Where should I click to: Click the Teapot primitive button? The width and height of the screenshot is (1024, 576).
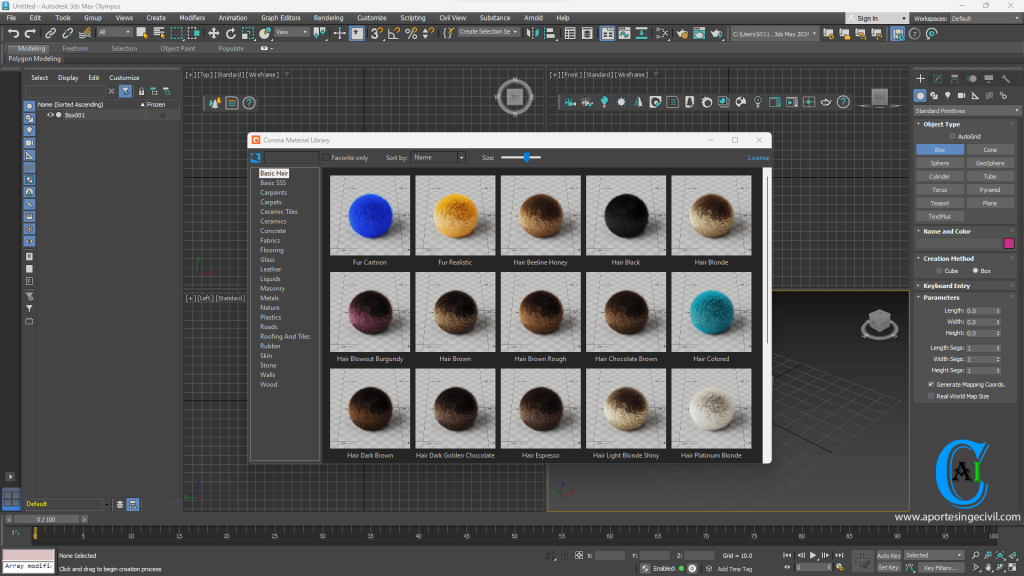tap(940, 203)
